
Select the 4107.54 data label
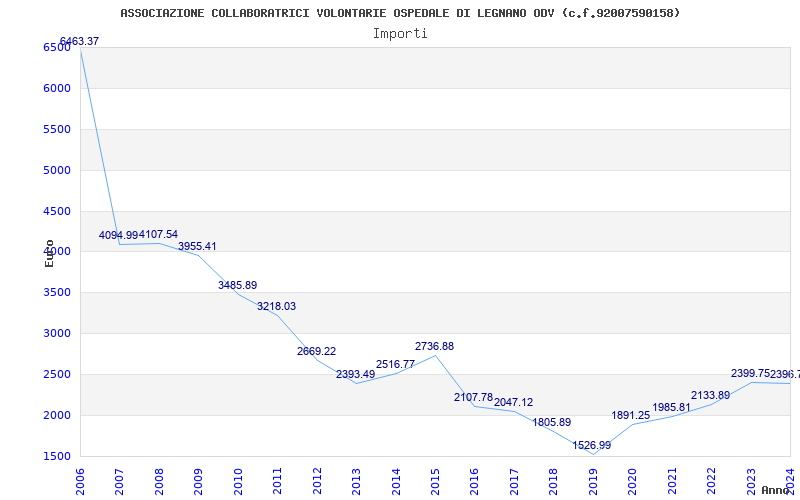tap(158, 234)
